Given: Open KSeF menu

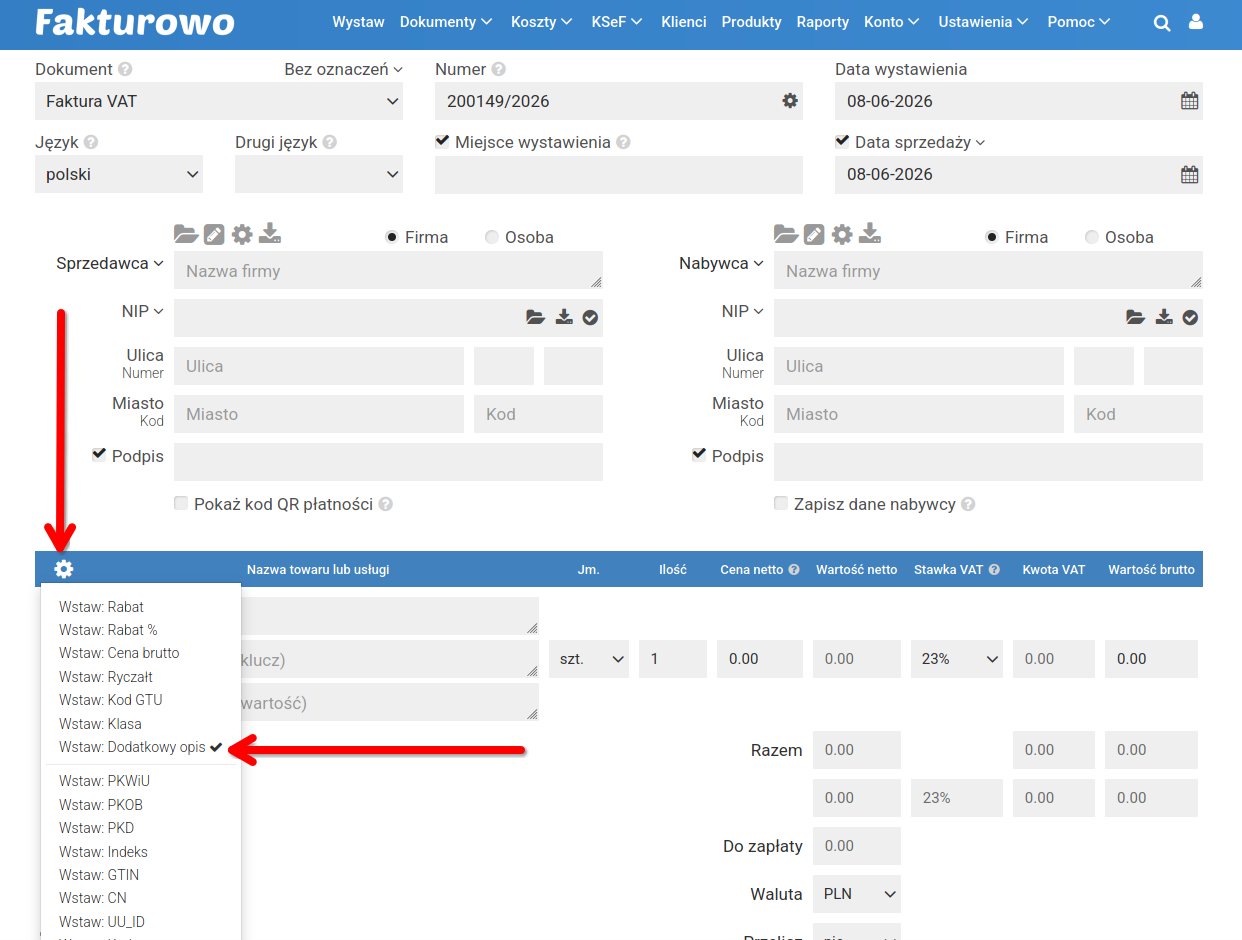Looking at the screenshot, I should coord(617,22).
